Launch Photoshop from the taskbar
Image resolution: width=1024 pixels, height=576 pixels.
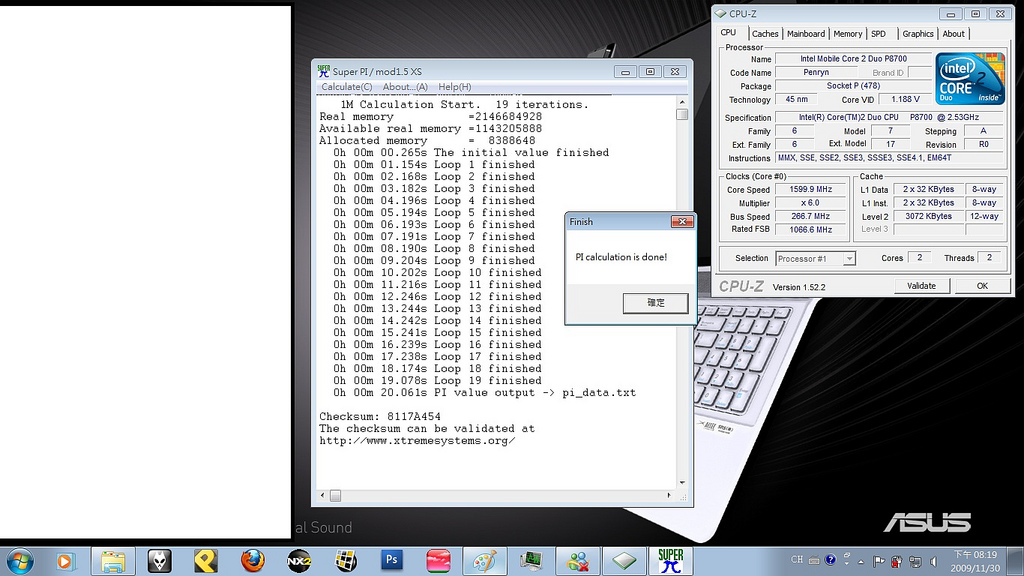[x=392, y=561]
